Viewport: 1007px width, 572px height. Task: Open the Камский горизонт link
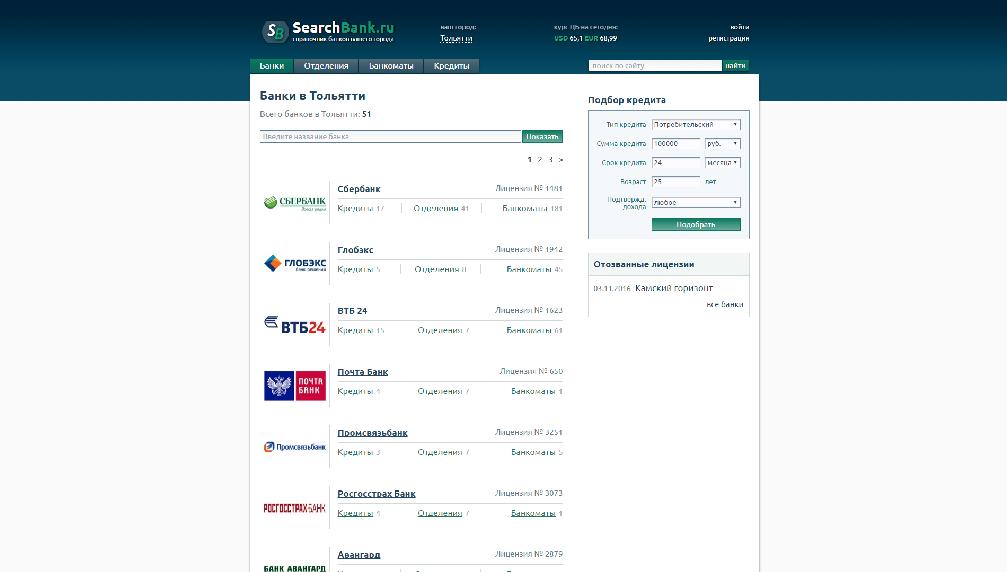pyautogui.click(x=674, y=288)
